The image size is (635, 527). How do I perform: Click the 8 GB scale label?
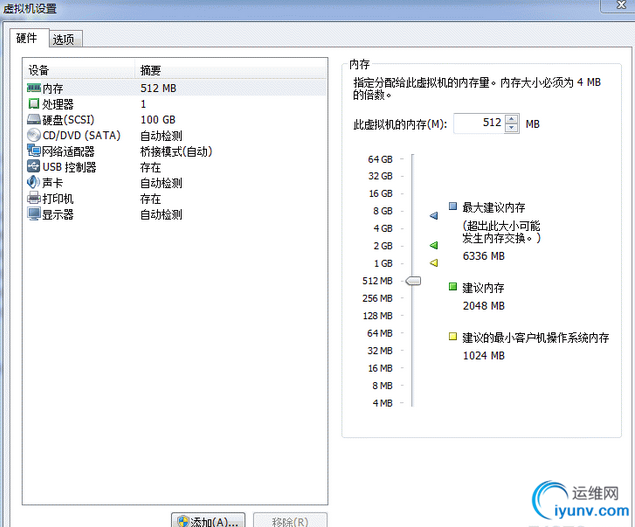tap(383, 211)
